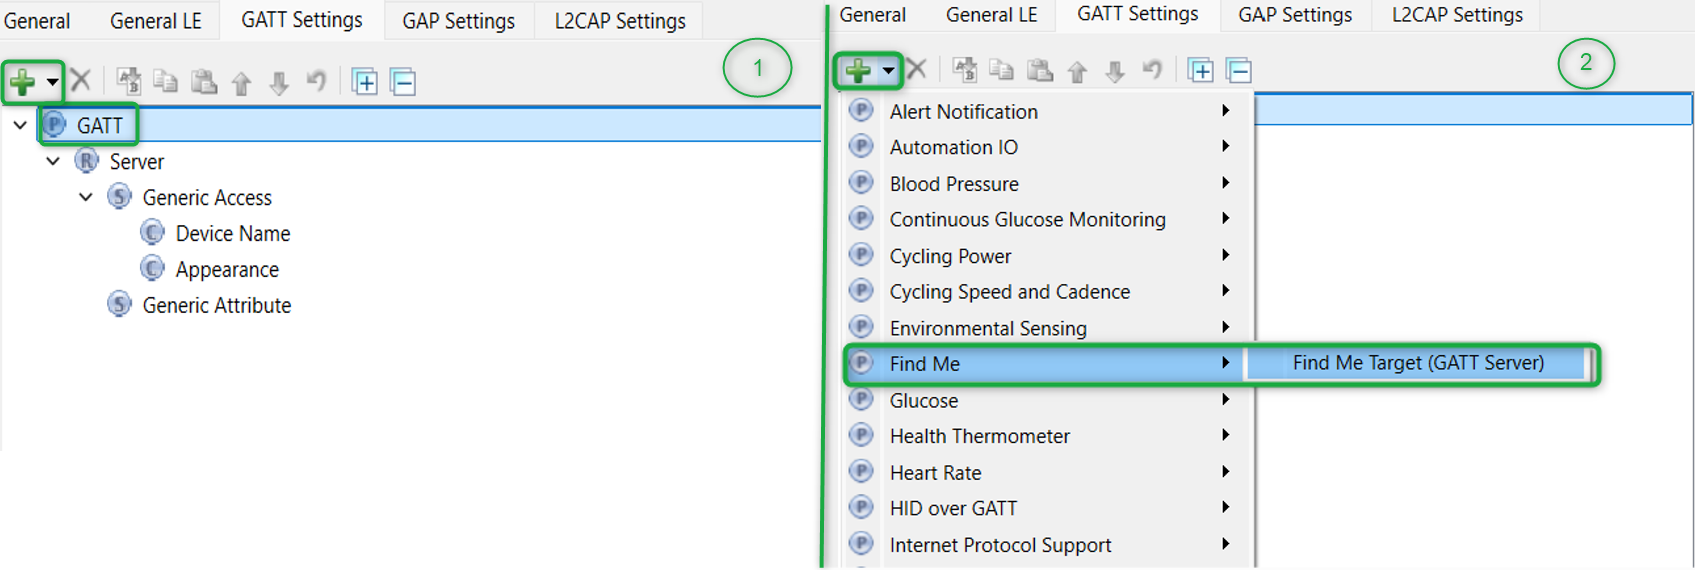Select Find Me Target (GATT Server) submenu item
This screenshot has height=570, width=1695.
pyautogui.click(x=1417, y=363)
